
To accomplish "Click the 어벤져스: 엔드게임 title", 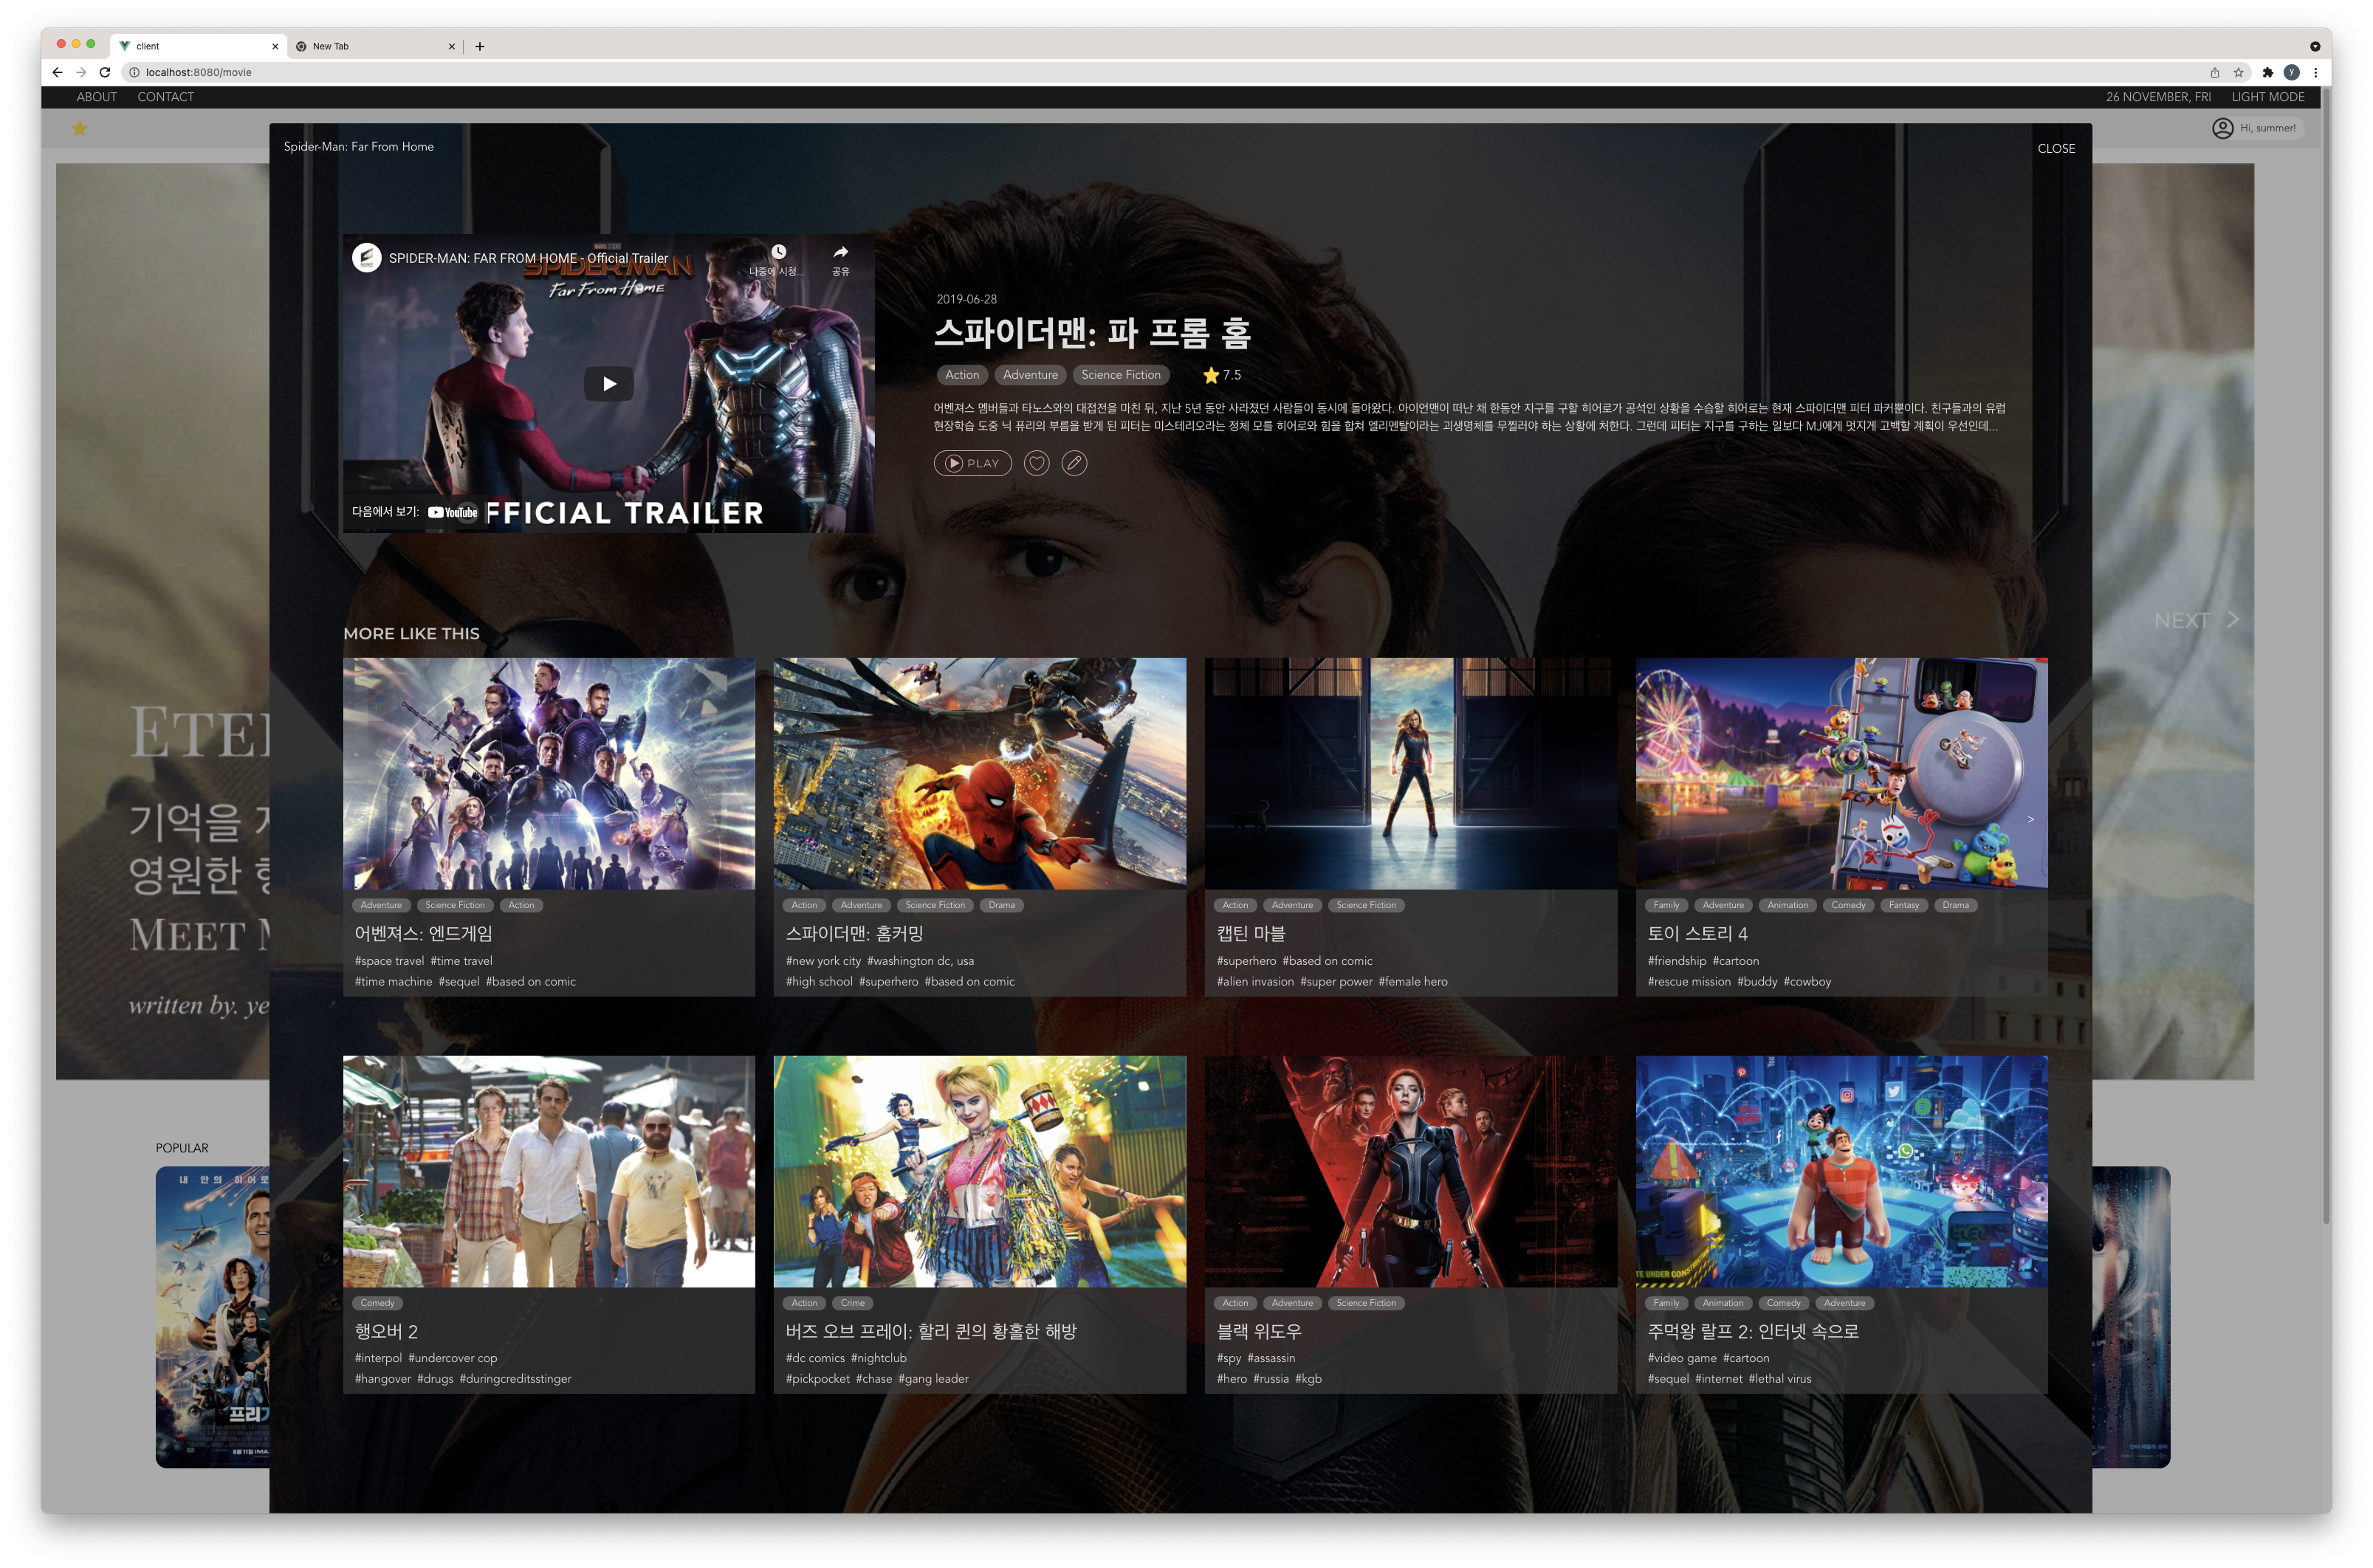I will point(423,933).
